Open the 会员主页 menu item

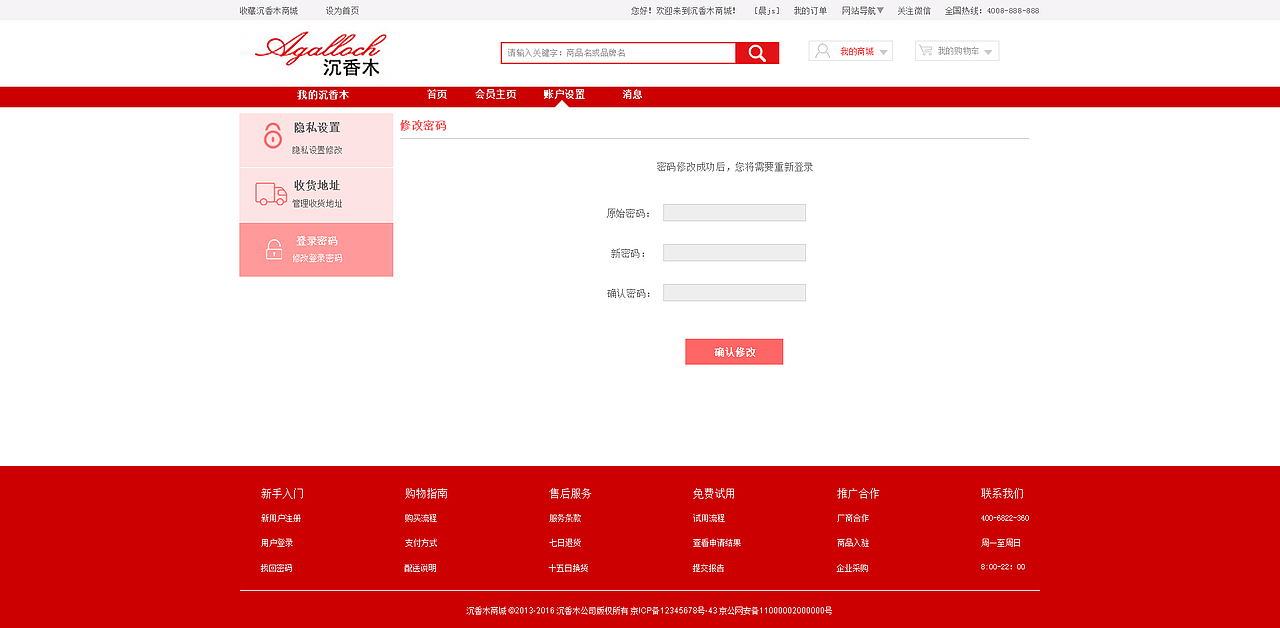pyautogui.click(x=496, y=95)
